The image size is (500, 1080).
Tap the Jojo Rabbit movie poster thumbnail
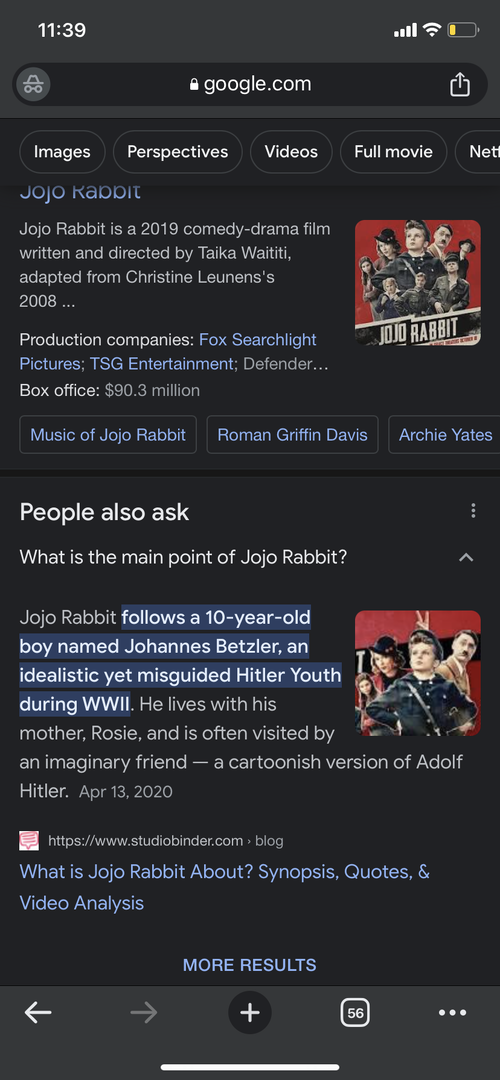(418, 282)
